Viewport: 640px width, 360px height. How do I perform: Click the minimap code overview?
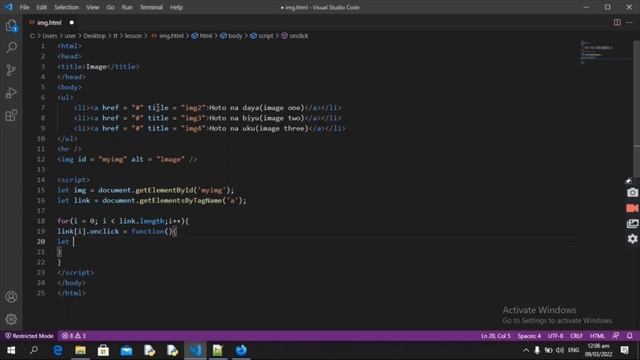[x=606, y=52]
